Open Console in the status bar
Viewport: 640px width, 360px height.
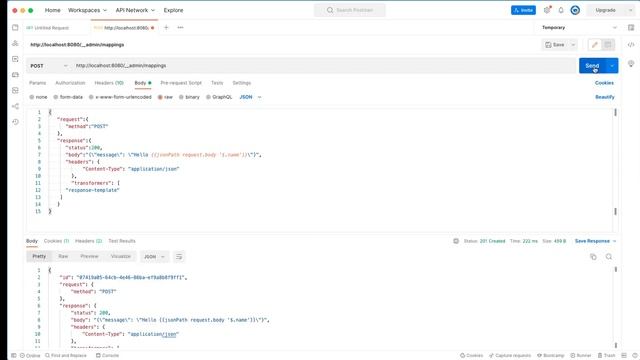point(107,356)
